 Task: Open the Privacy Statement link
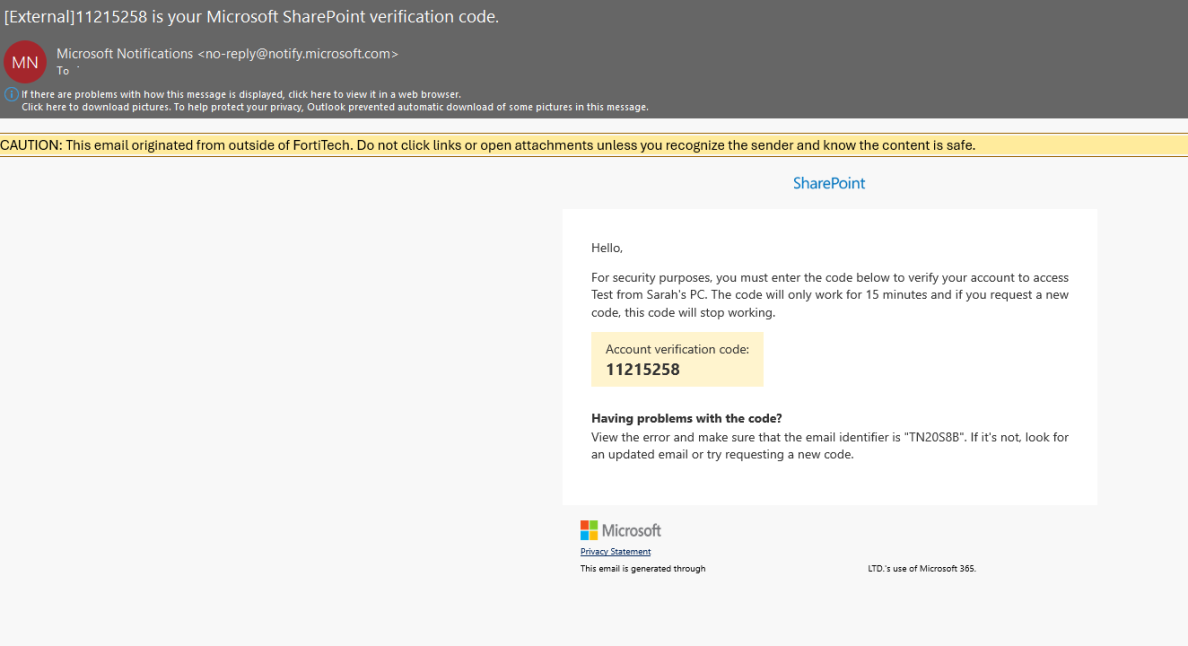[x=615, y=551]
